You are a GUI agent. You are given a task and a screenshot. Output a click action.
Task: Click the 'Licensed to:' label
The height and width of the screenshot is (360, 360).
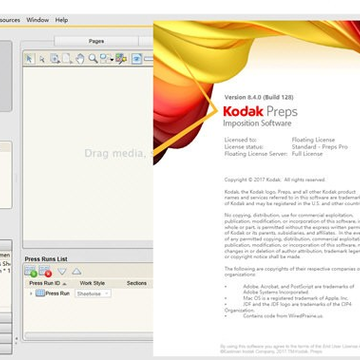(240, 140)
